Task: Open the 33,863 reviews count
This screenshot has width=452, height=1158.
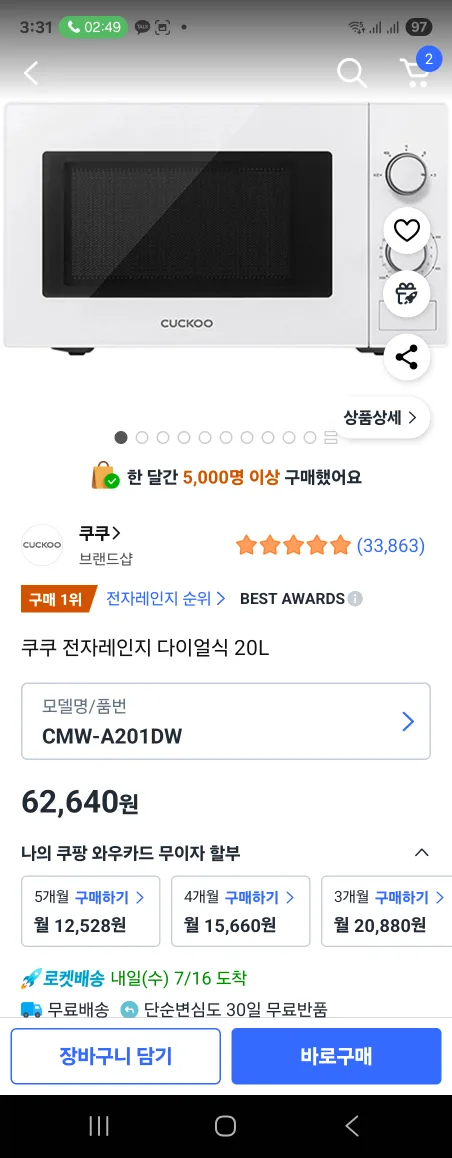Action: (391, 546)
